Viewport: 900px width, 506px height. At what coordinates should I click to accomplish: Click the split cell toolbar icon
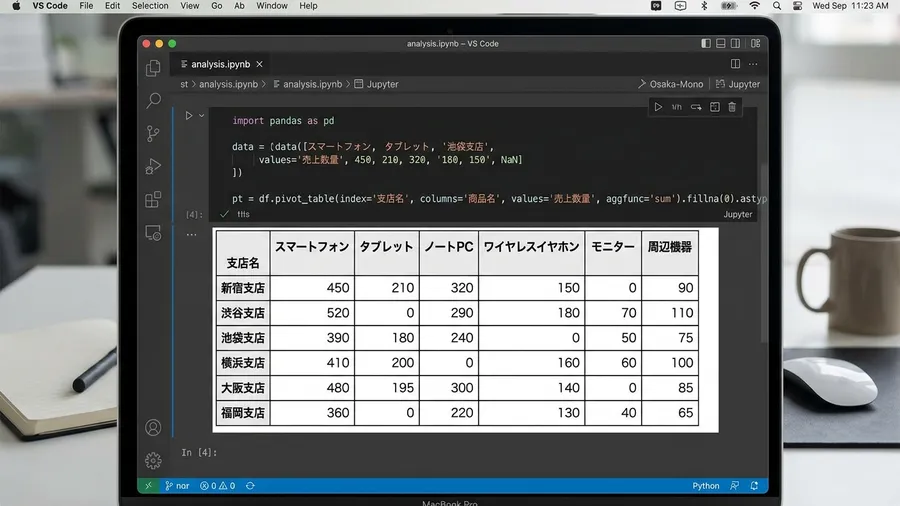click(715, 107)
